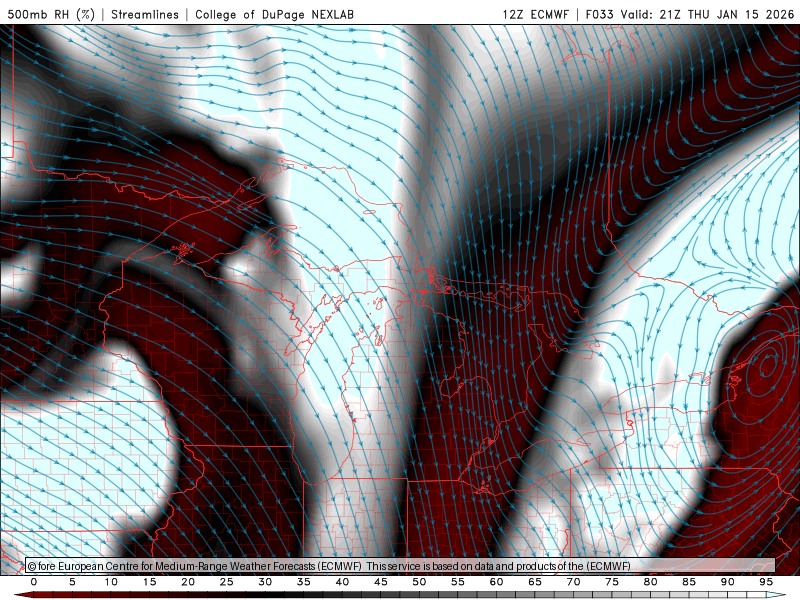Select the "12Z ECMWF" model run label
The width and height of the screenshot is (800, 600).
[x=535, y=14]
